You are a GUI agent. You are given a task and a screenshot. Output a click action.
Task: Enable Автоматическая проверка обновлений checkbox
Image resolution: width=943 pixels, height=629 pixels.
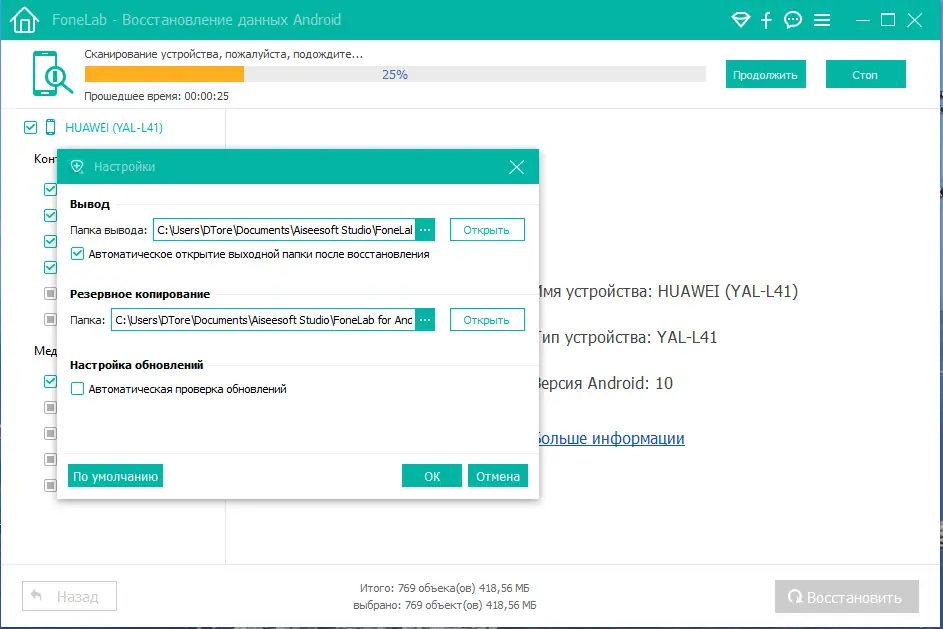click(x=77, y=388)
